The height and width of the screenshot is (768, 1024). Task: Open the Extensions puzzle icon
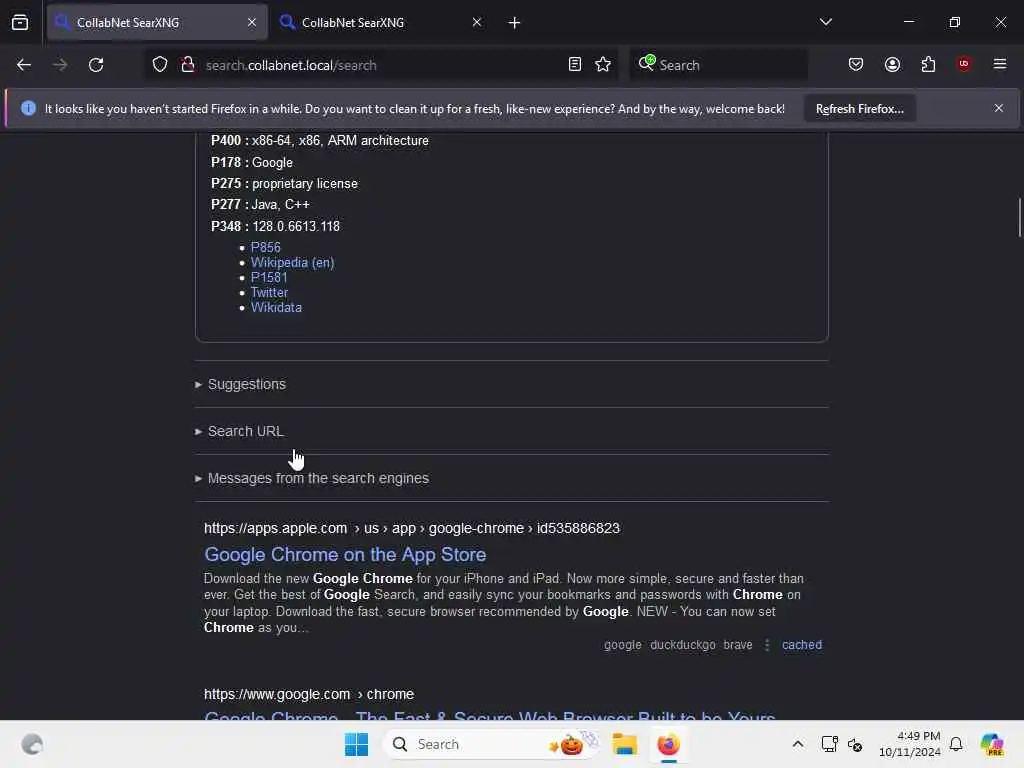tap(928, 65)
